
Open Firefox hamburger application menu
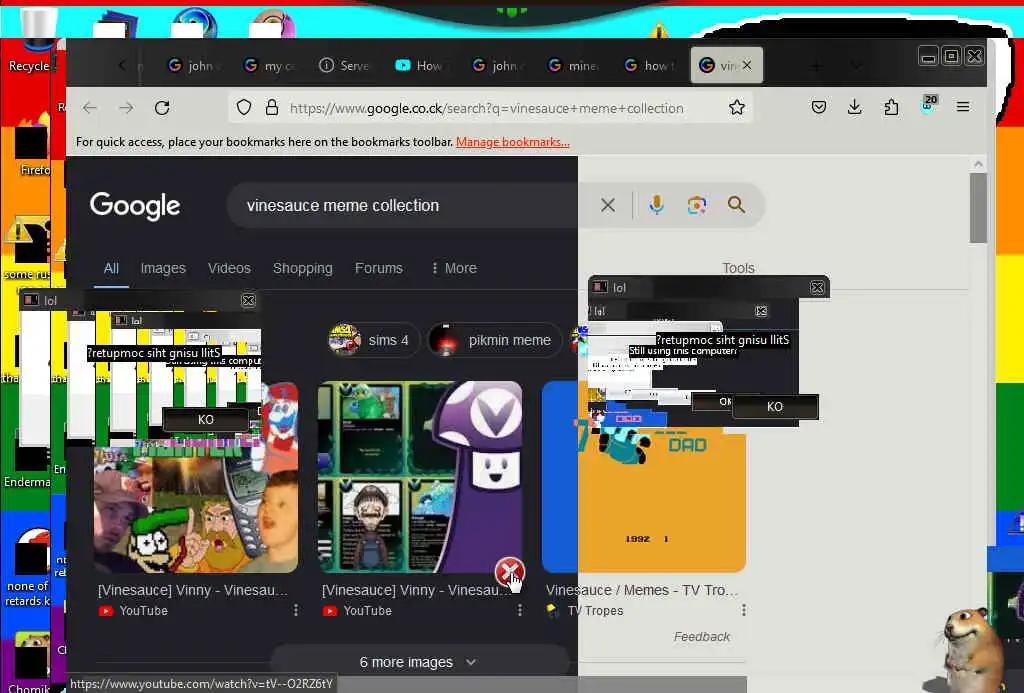963,106
